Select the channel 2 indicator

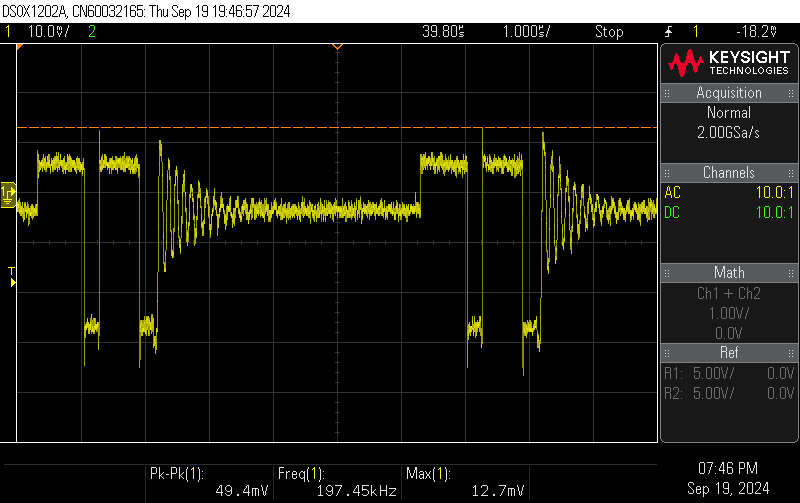tap(92, 32)
